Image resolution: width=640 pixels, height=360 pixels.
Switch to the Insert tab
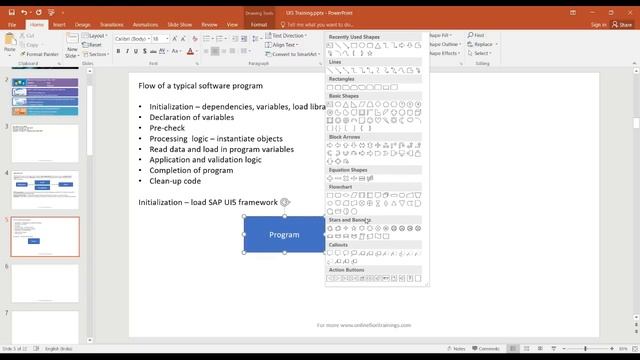[59, 25]
